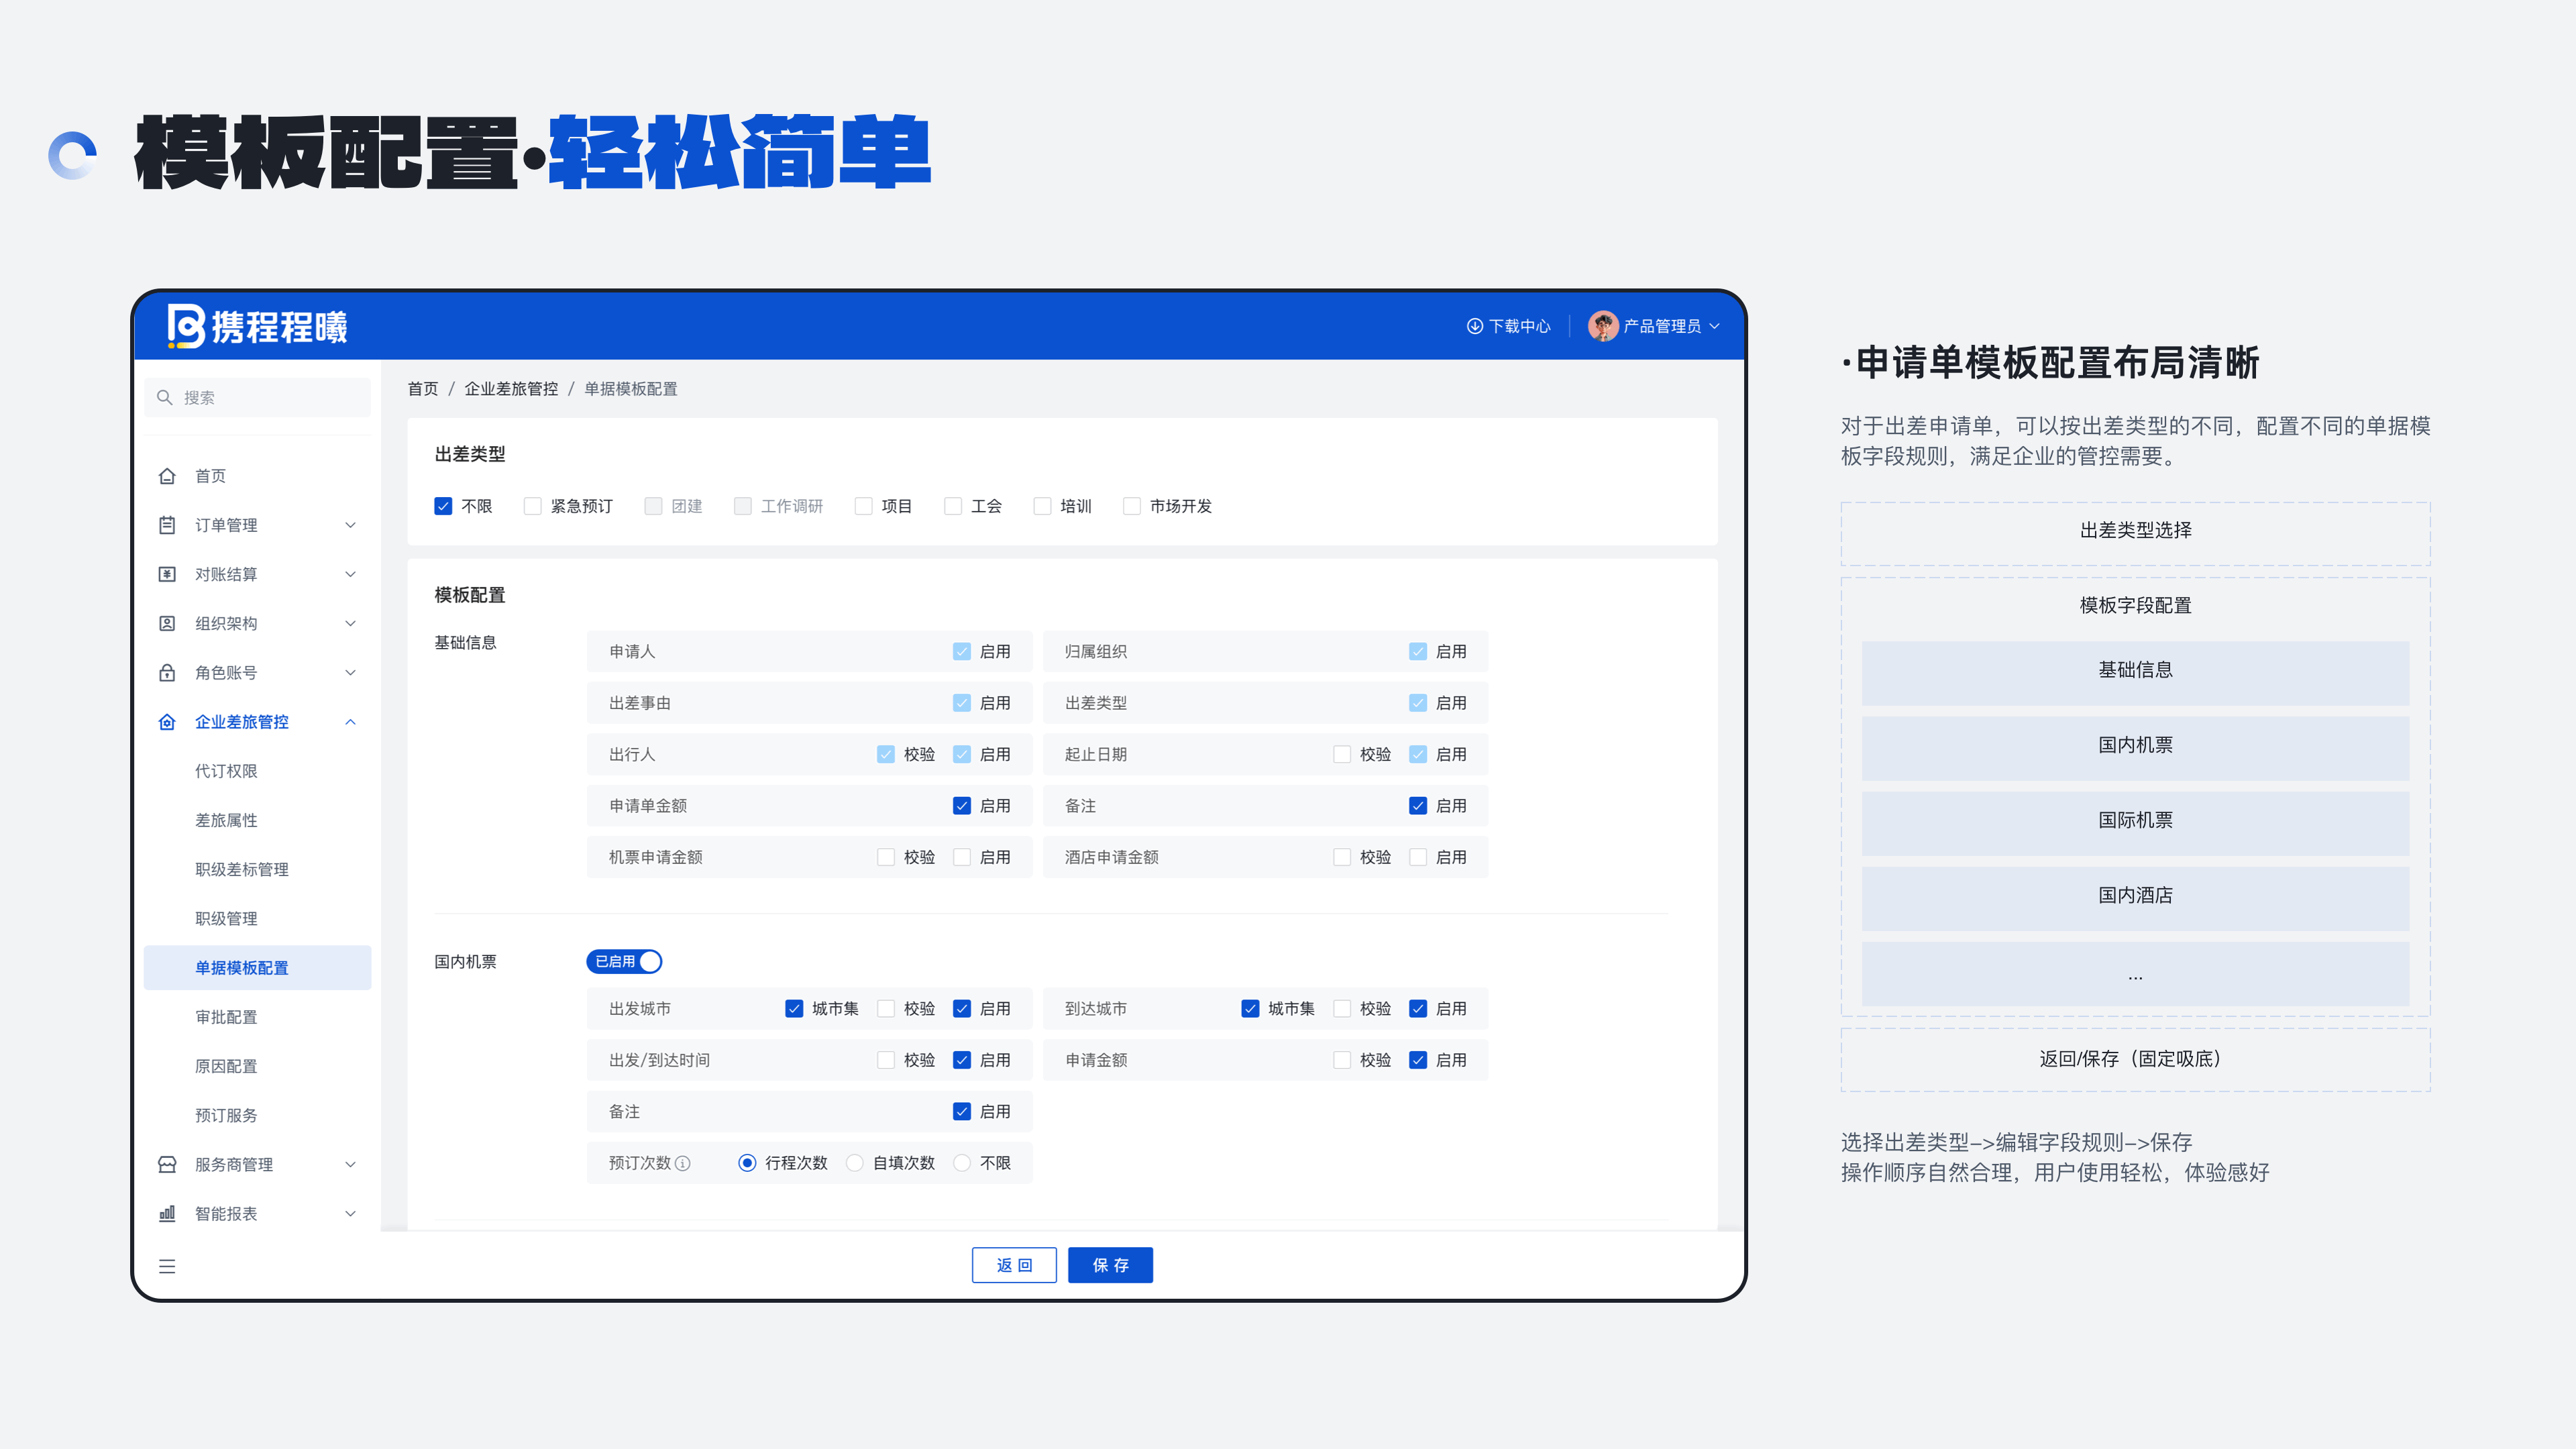Select the 自填次数 radio option
The height and width of the screenshot is (1449, 2576).
click(x=855, y=1163)
